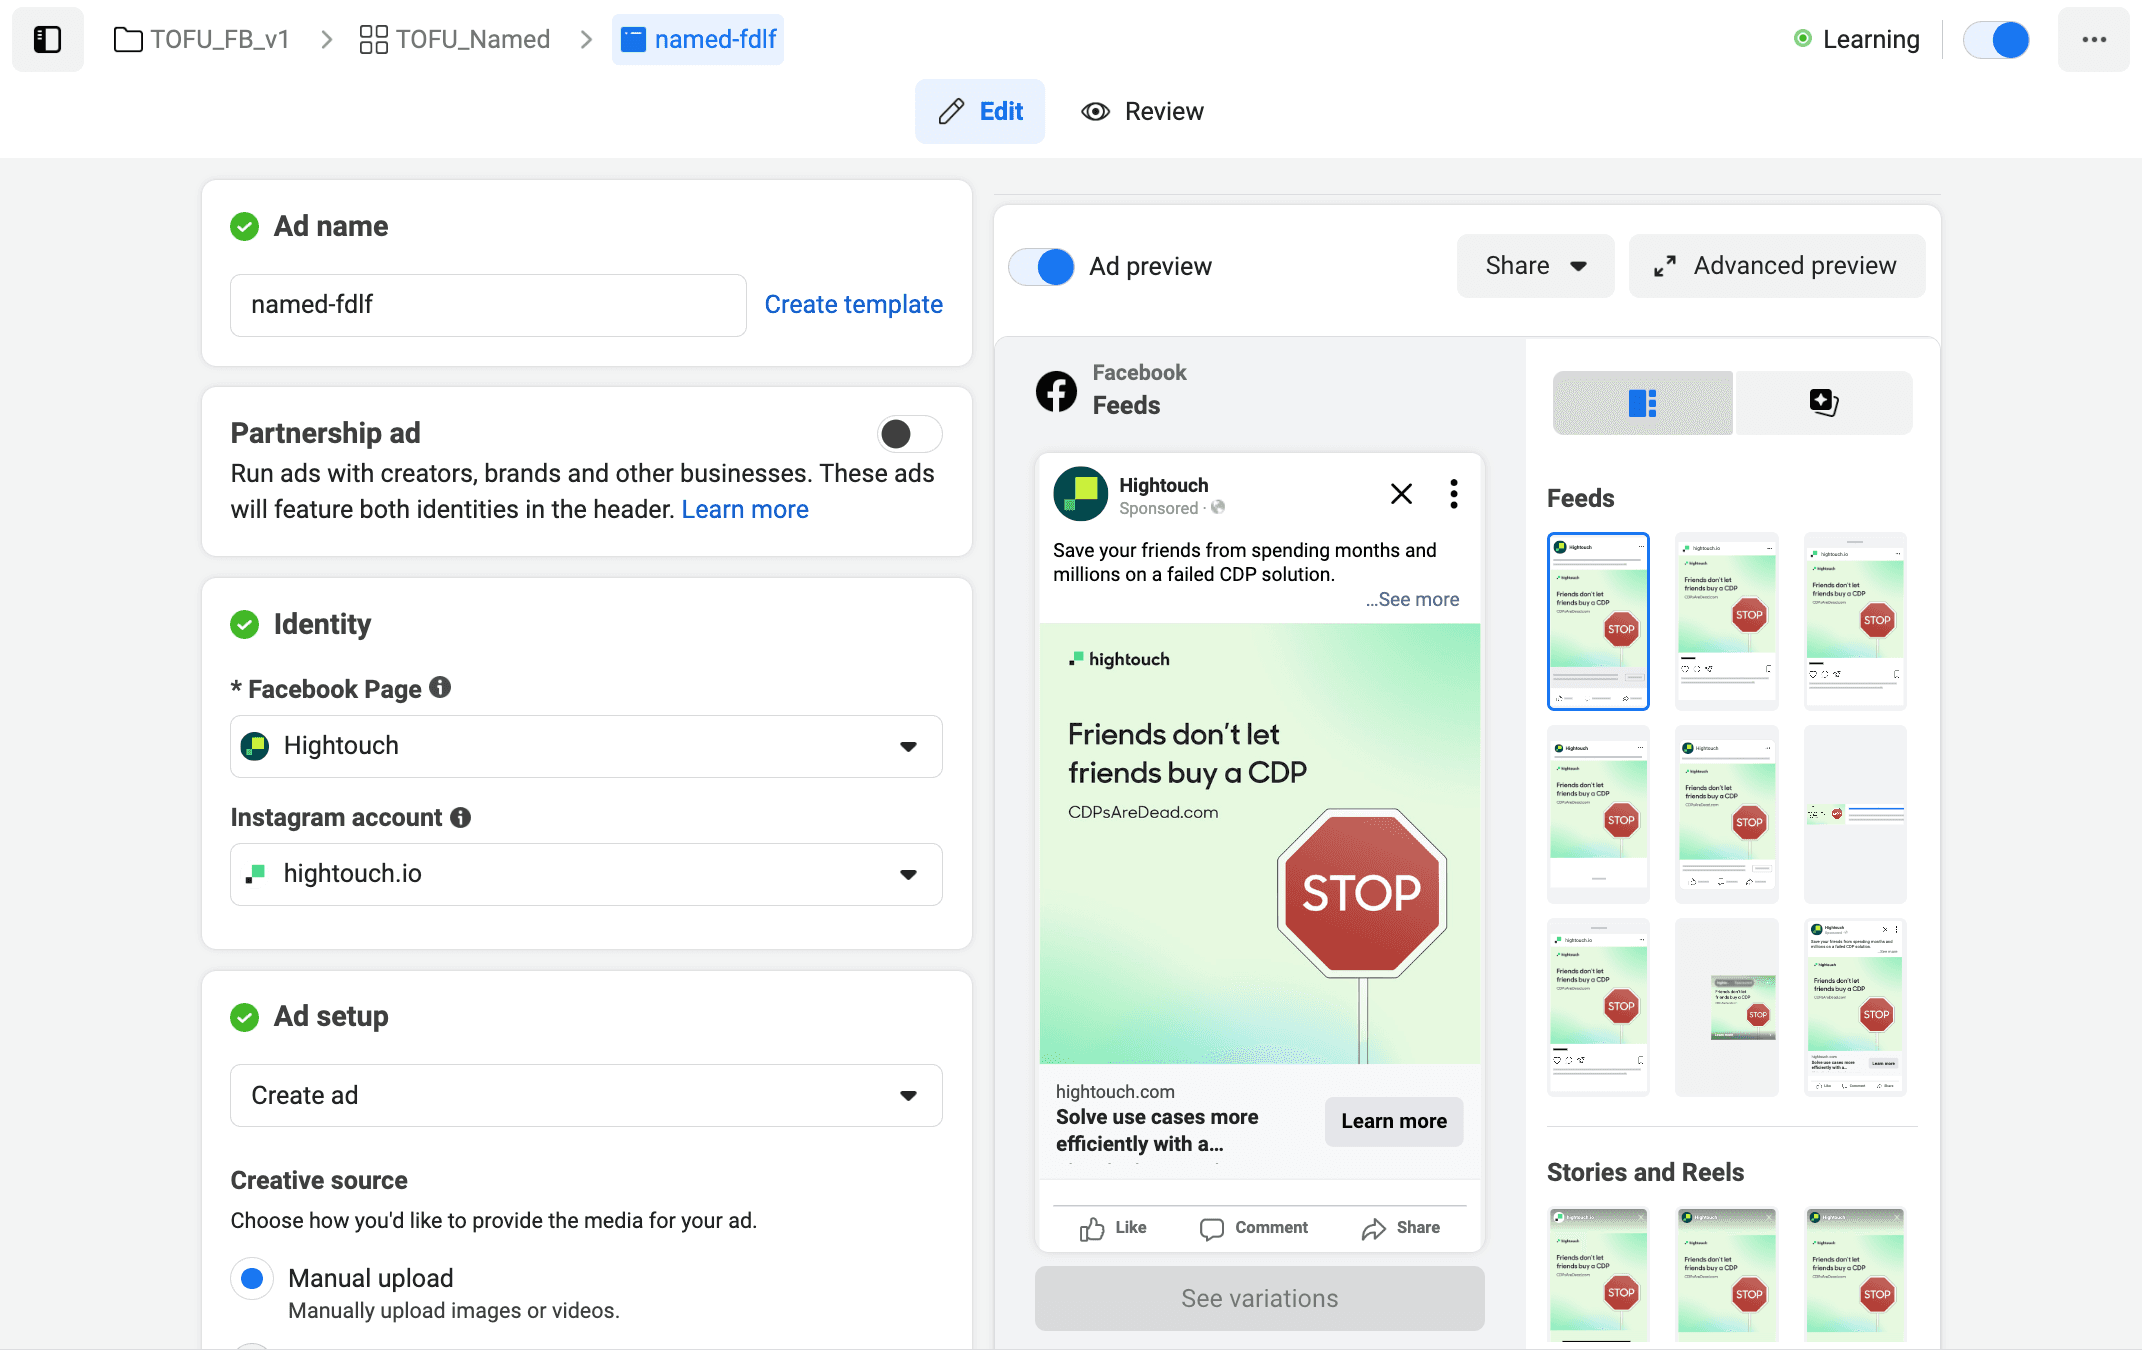Click the Instagram account info icon

[460, 817]
